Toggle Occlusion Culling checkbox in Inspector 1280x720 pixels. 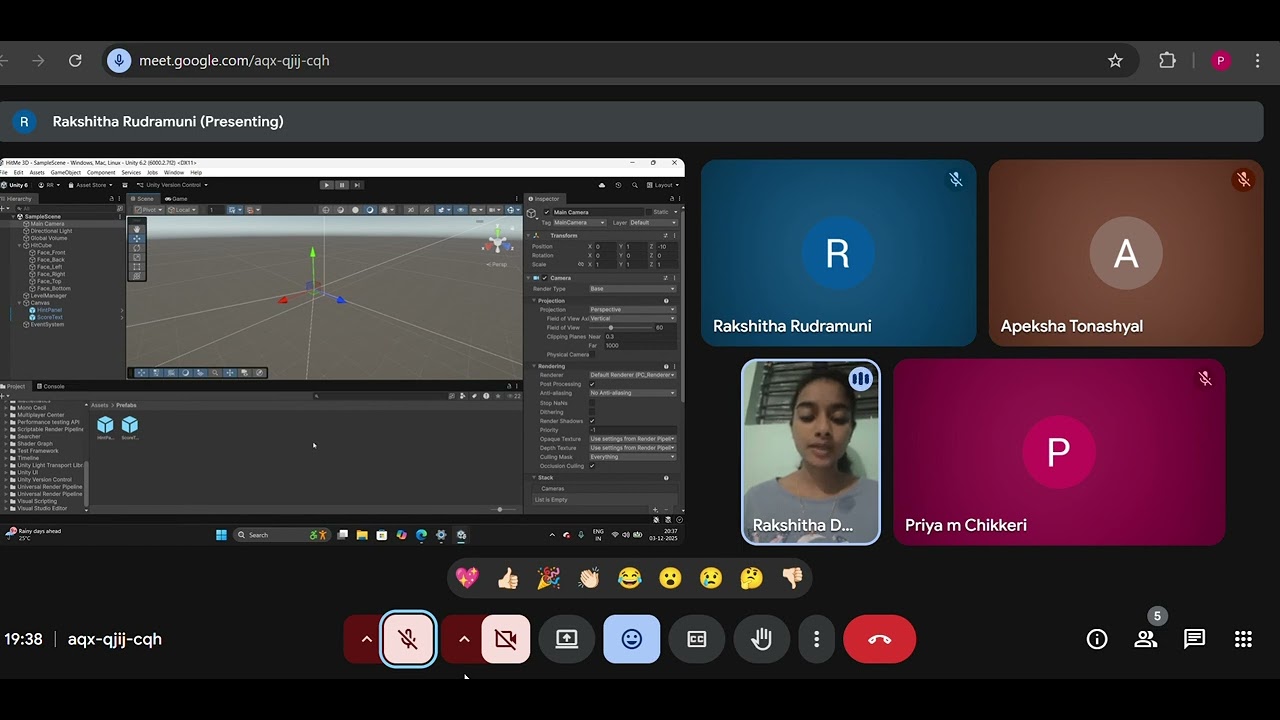click(x=592, y=466)
